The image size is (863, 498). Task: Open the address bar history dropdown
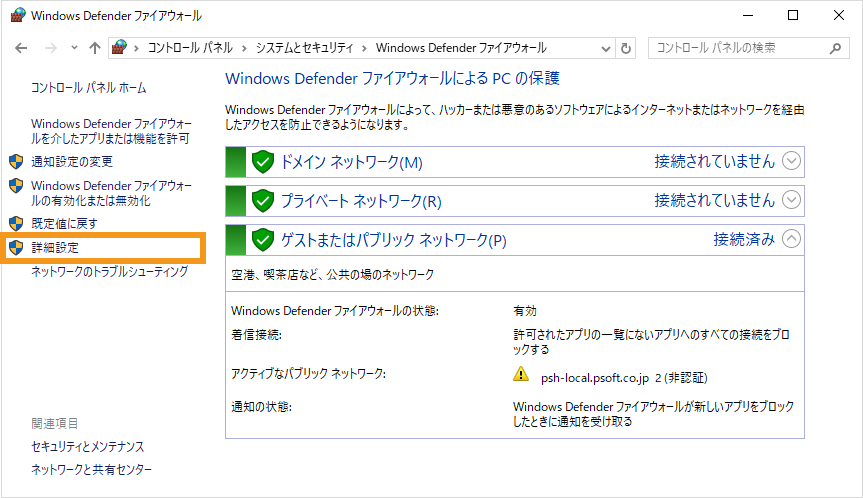604,48
